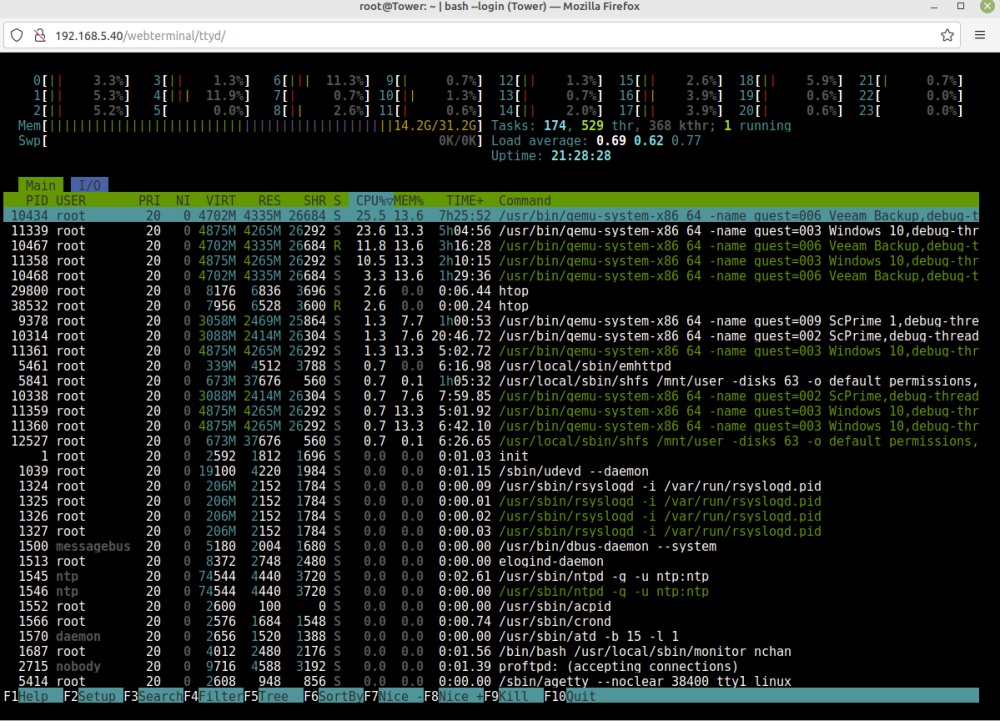Screen dimensions: 1000x721
Task: Sort by the USER column header
Action: [x=71, y=200]
